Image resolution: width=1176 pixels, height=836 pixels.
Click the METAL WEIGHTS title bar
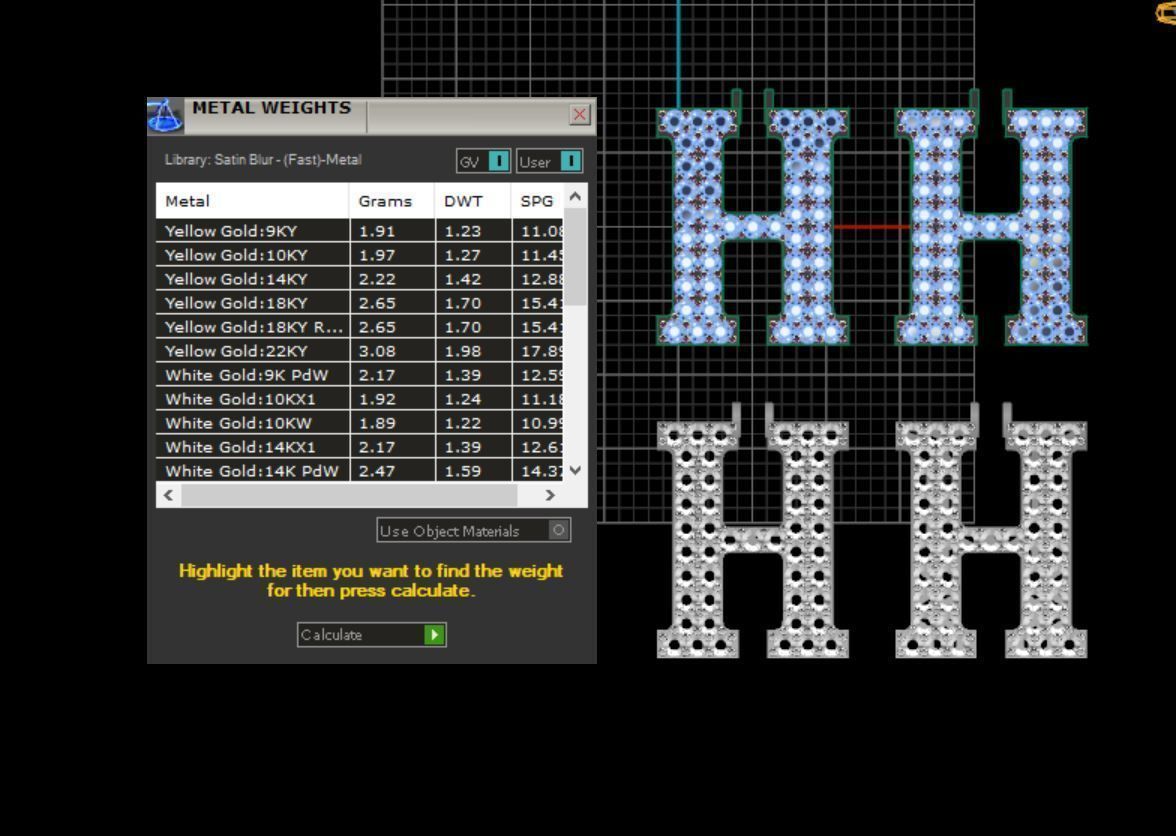[372, 116]
